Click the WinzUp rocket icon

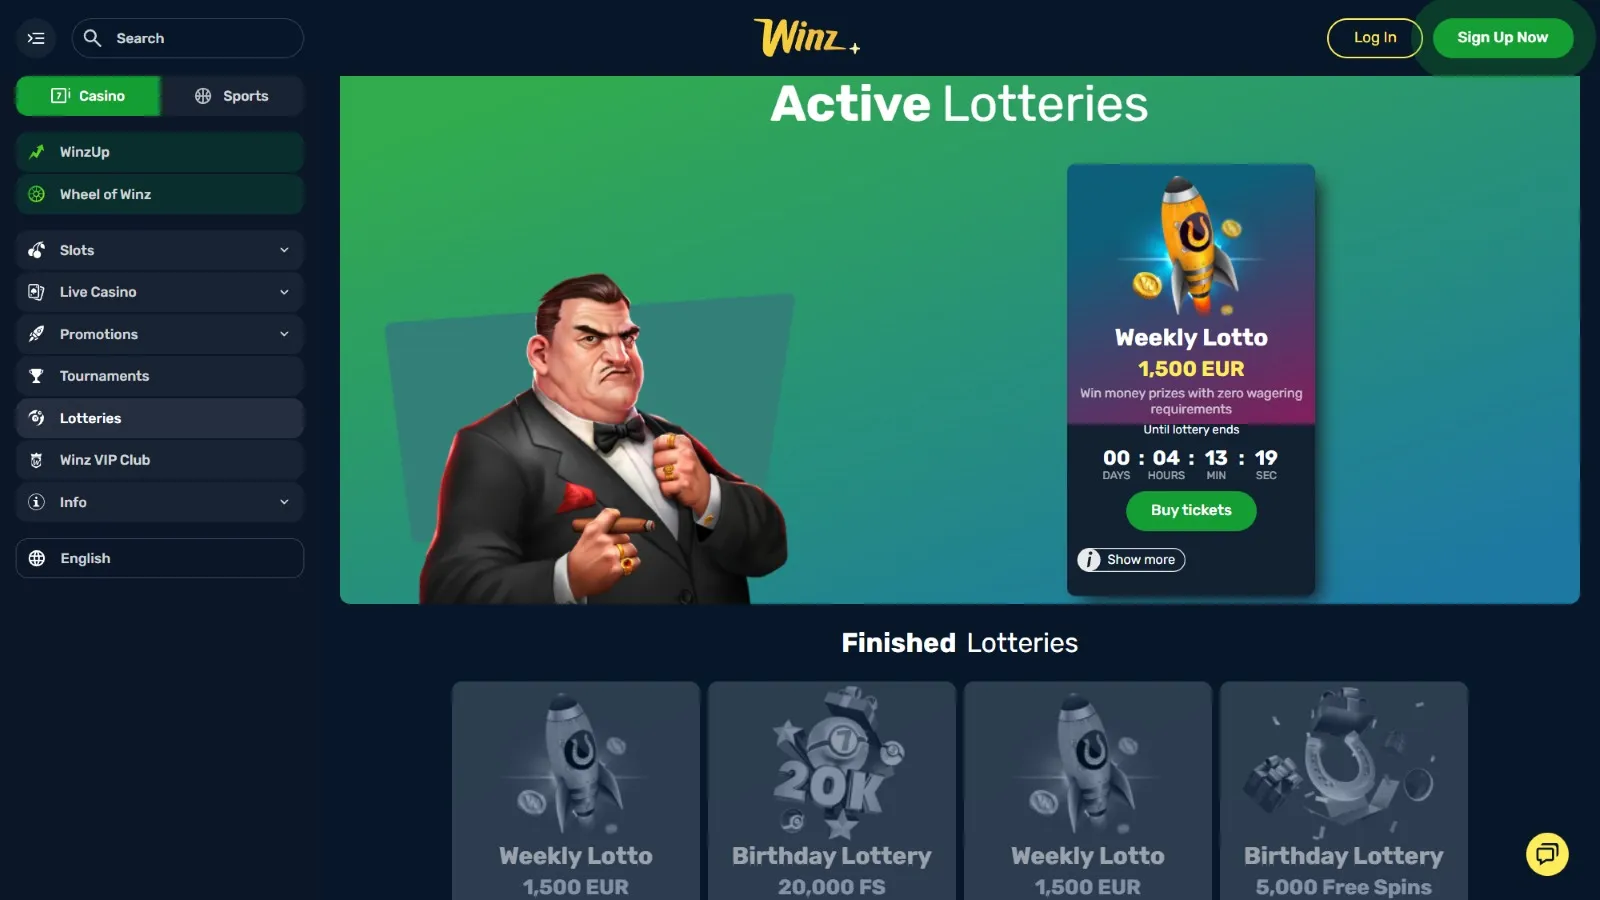pyautogui.click(x=37, y=152)
